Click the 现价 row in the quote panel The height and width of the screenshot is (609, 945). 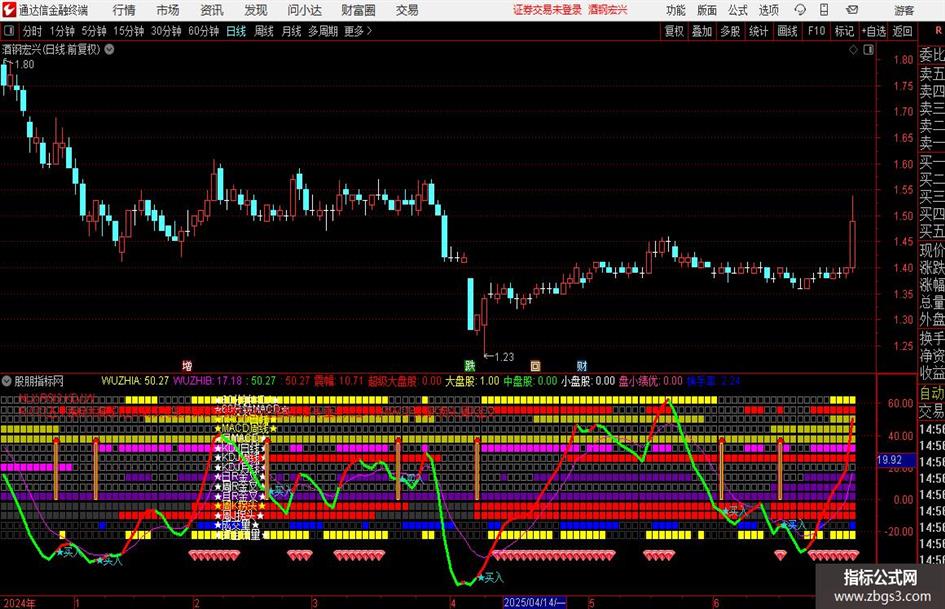pyautogui.click(x=931, y=250)
